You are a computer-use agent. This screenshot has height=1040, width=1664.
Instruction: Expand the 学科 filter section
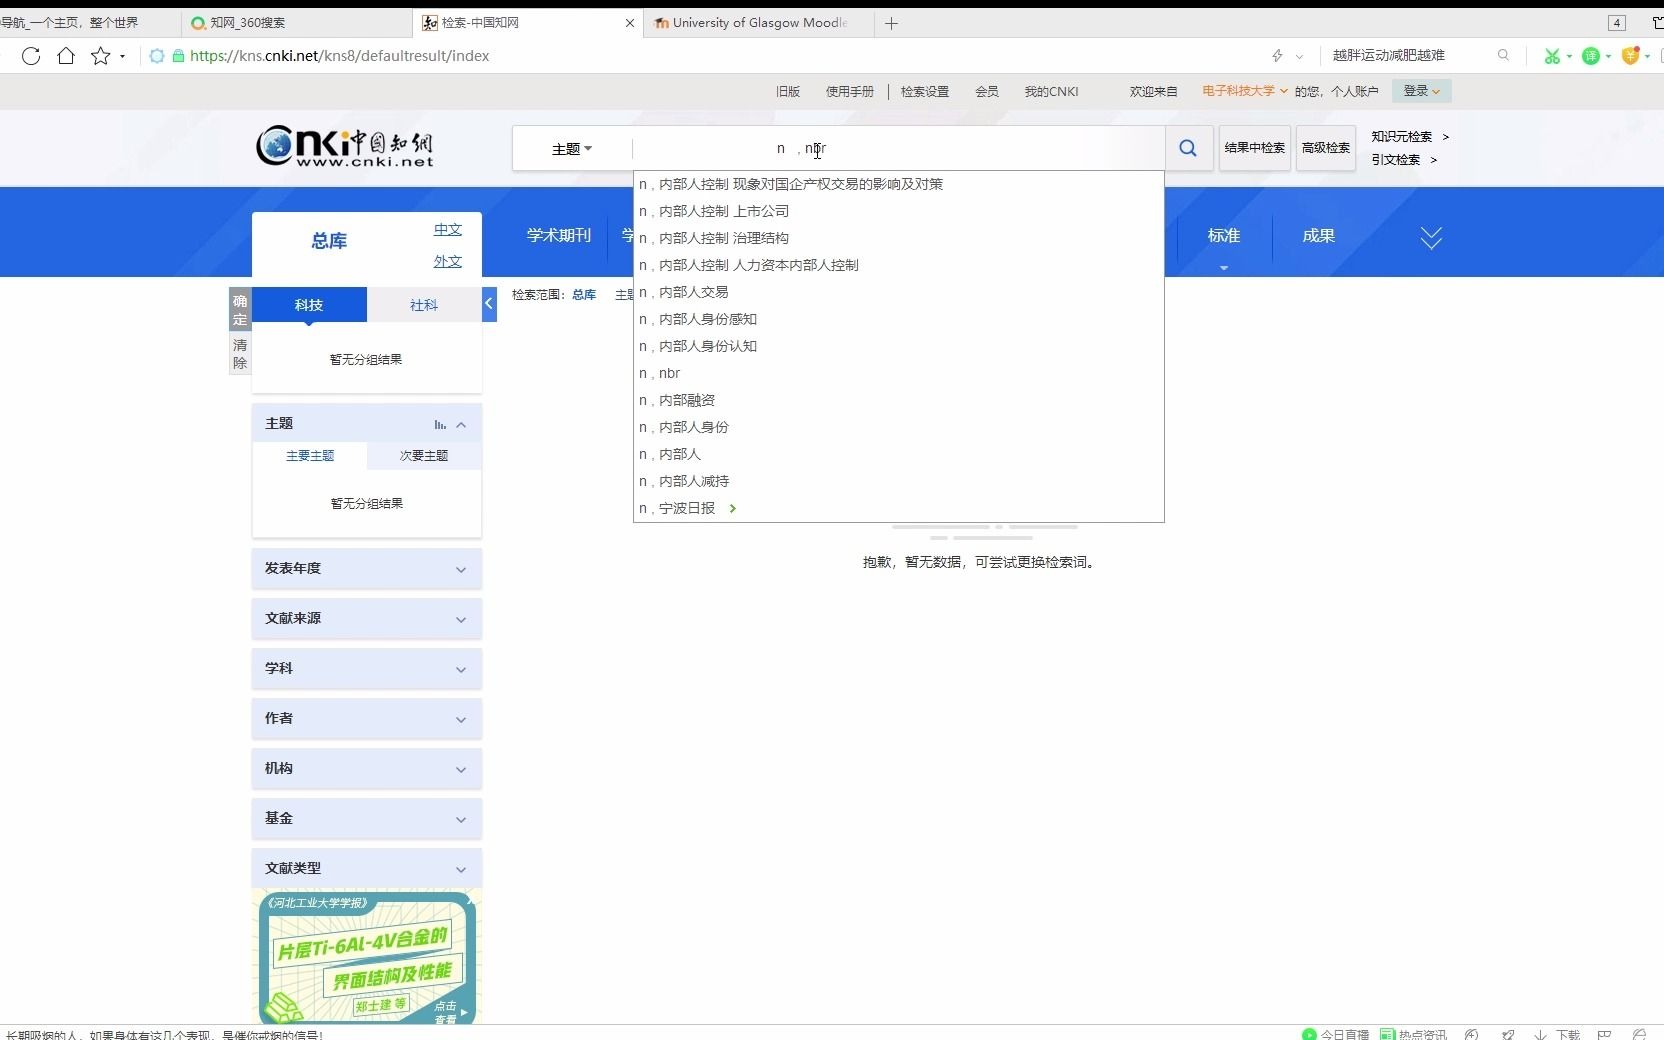coord(366,669)
